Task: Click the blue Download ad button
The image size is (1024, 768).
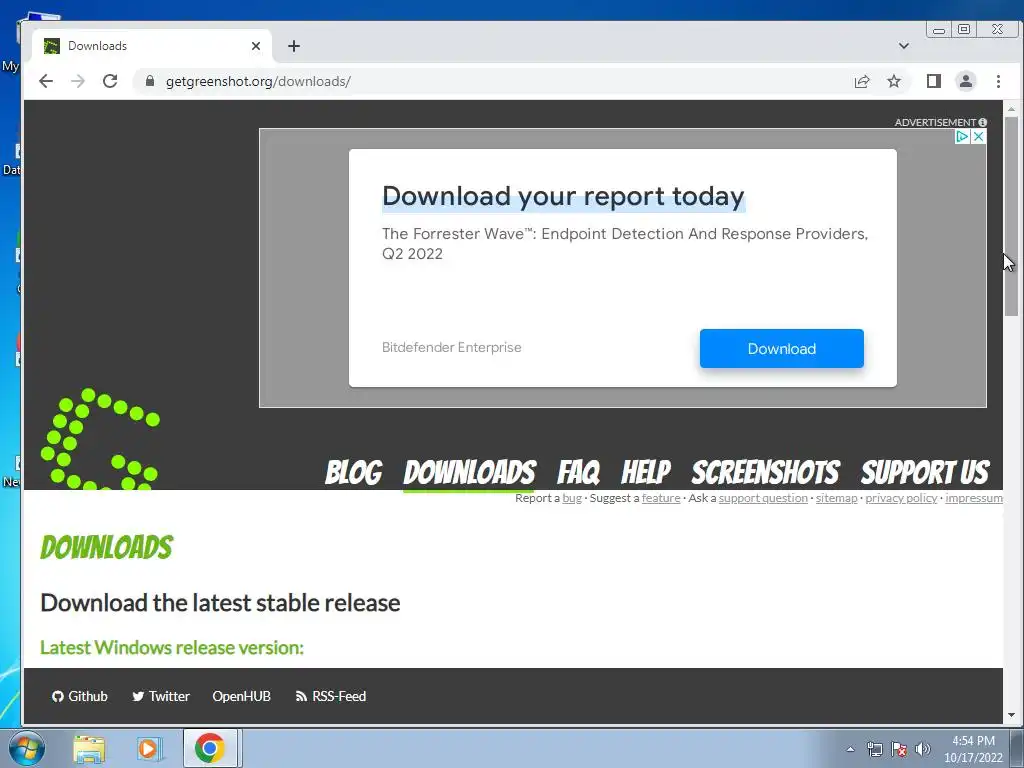Action: [782, 349]
